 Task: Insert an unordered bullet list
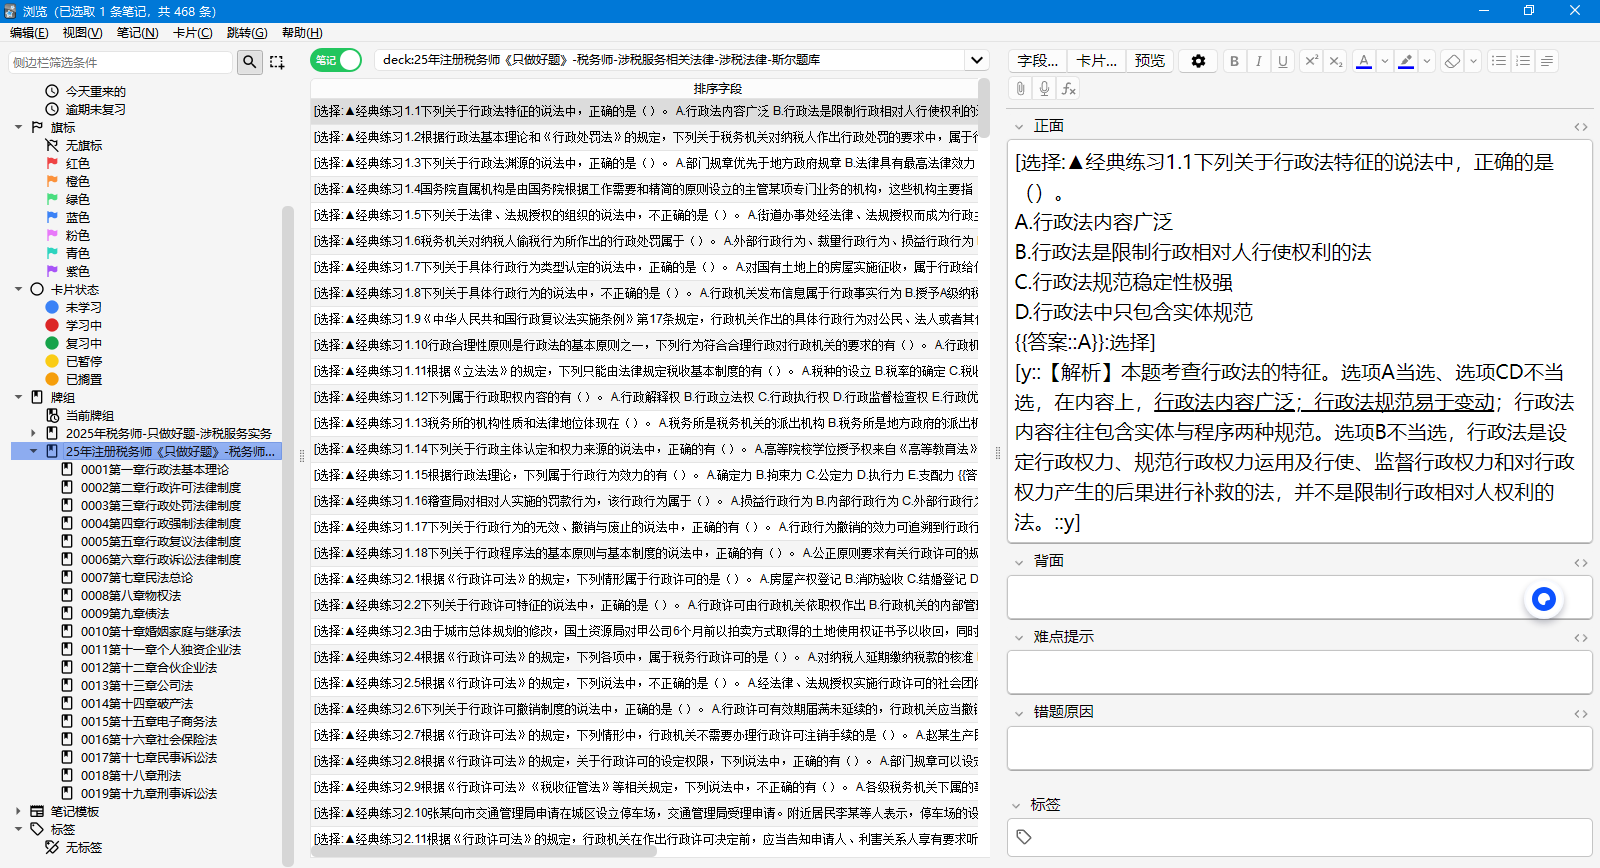point(1499,61)
